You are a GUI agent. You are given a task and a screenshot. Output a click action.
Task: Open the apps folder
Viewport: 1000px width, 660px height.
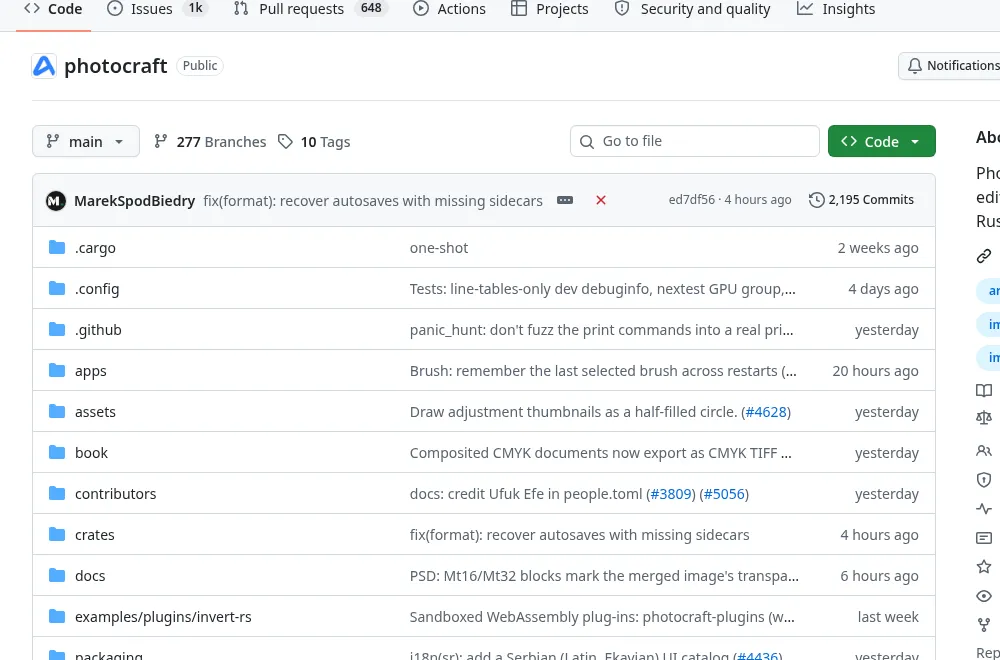tap(91, 371)
